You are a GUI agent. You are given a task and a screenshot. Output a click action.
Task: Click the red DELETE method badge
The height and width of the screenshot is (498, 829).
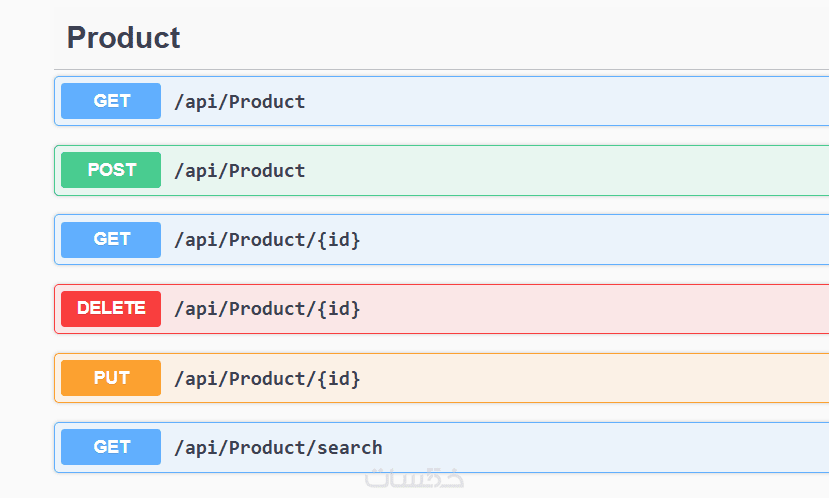pos(111,309)
